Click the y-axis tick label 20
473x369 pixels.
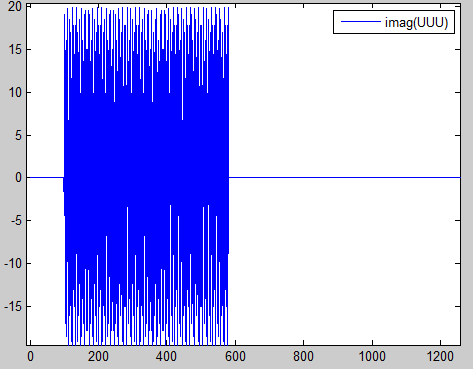click(15, 6)
